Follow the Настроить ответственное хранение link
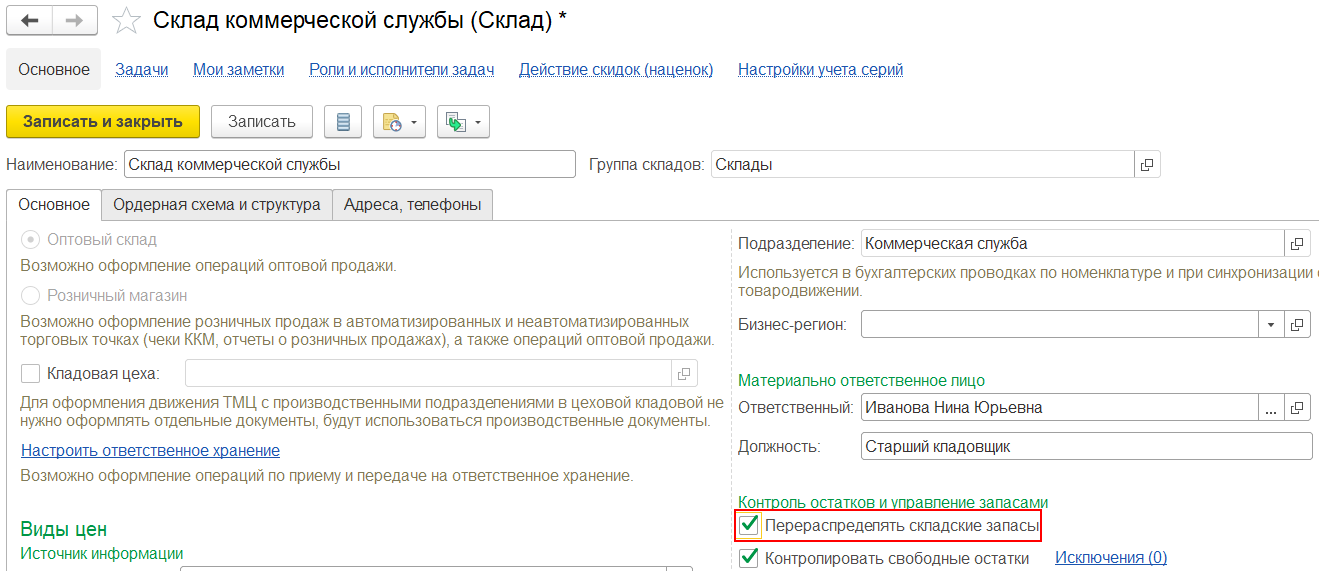1319x571 pixels. point(150,450)
